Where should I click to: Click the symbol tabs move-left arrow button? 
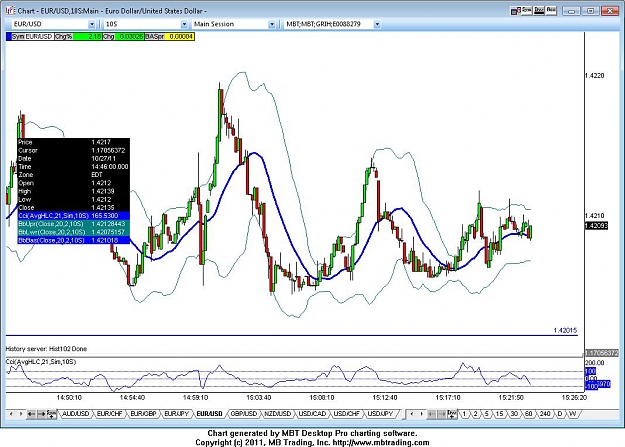[x=31, y=414]
